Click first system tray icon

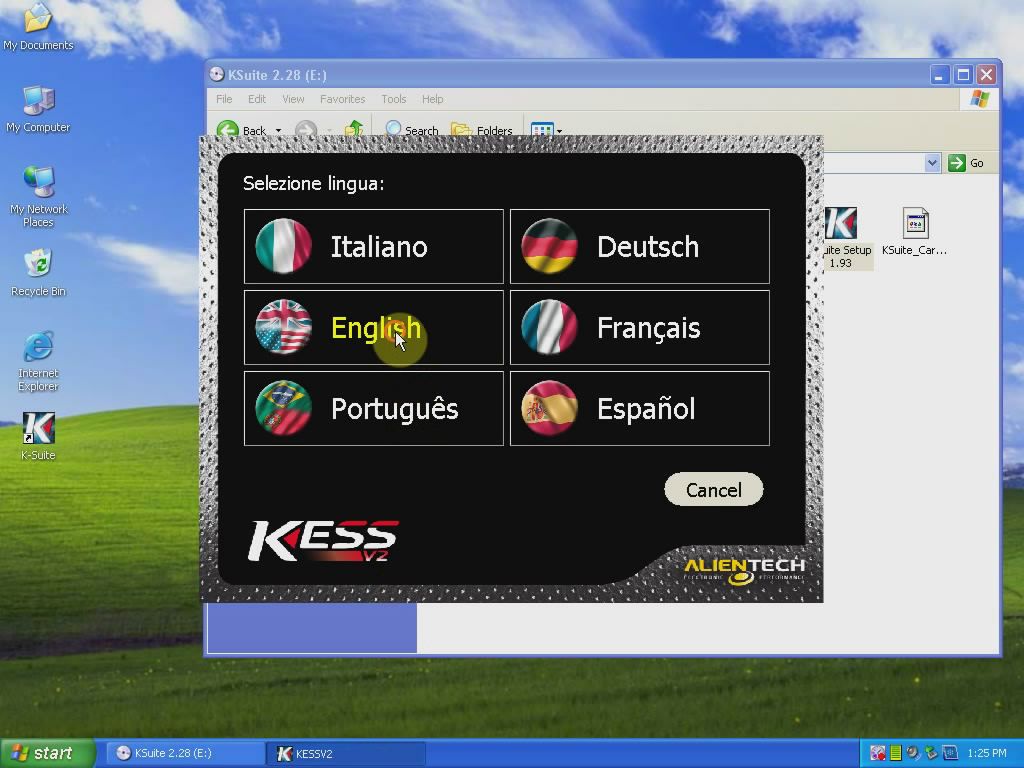click(x=878, y=753)
